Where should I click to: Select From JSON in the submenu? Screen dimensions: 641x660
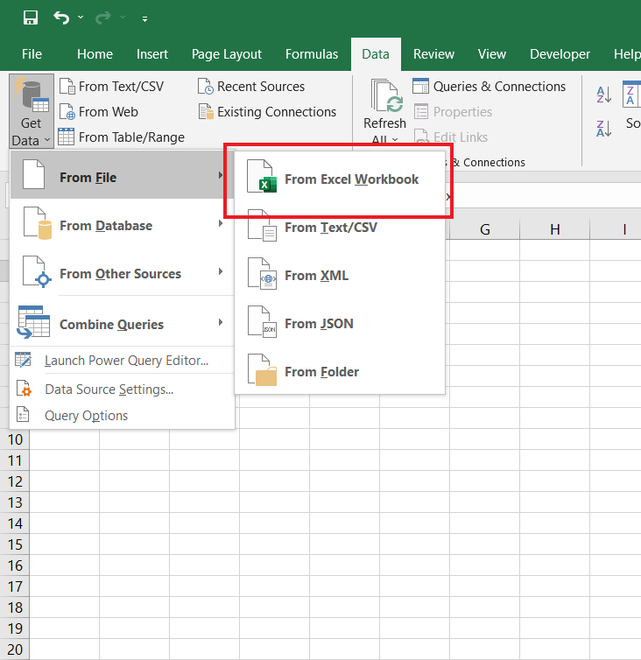click(318, 323)
